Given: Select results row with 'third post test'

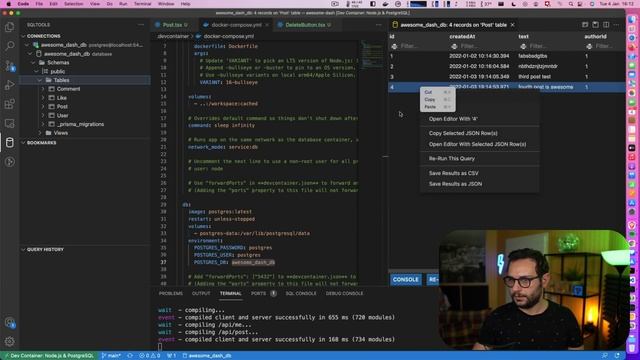Looking at the screenshot, I should pos(507,77).
